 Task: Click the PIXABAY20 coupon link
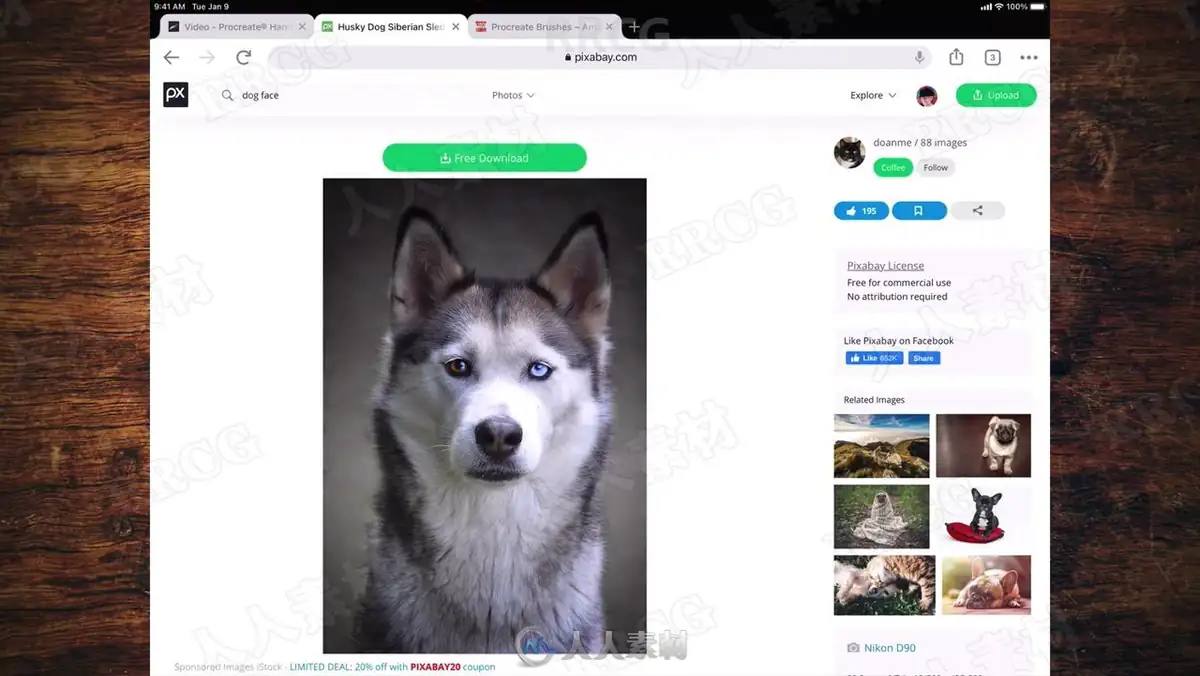[435, 667]
